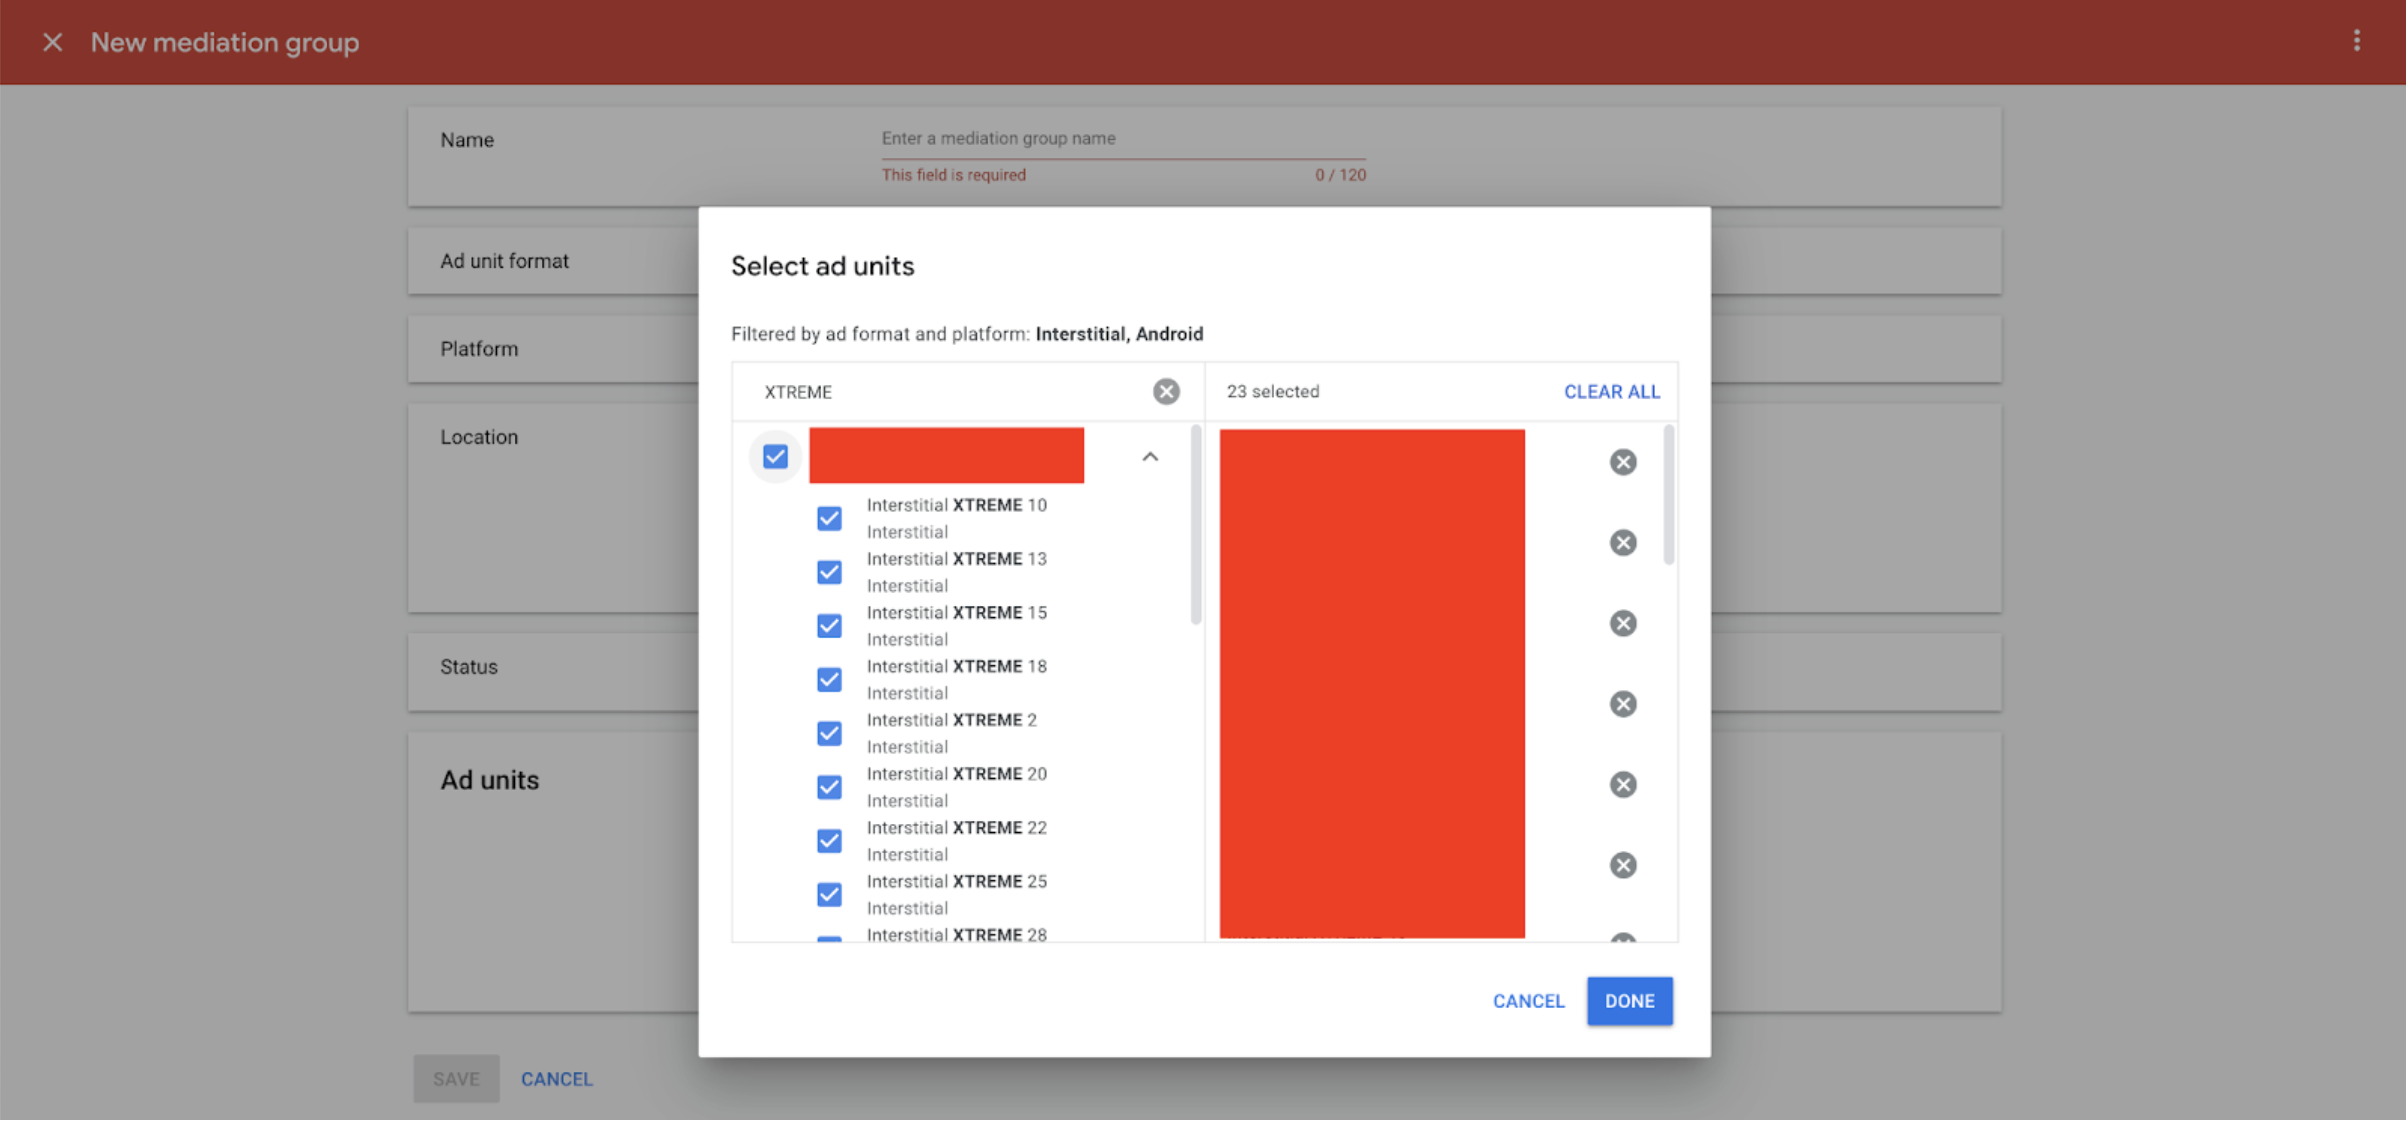This screenshot has height=1122, width=2406.
Task: Click the 'New mediation group' header title
Action: pyautogui.click(x=224, y=43)
